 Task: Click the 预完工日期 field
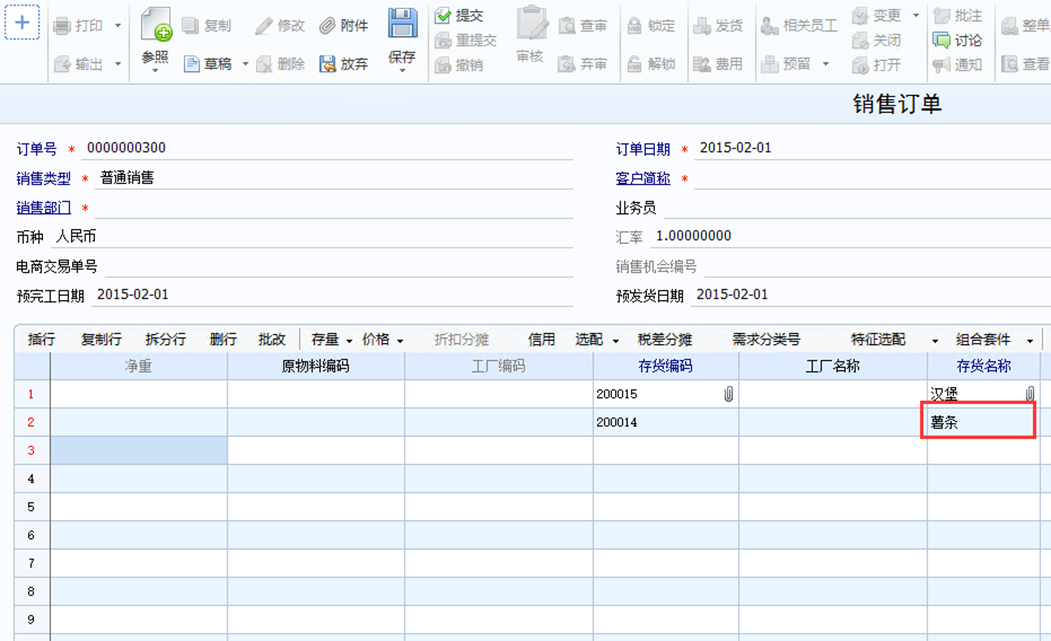point(332,295)
